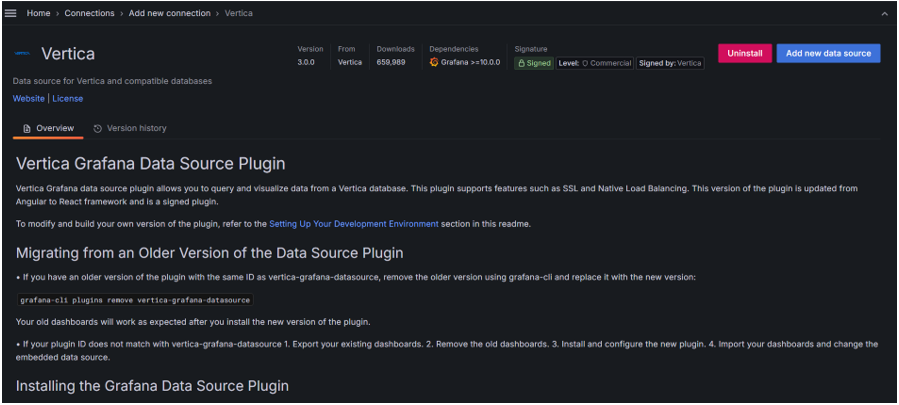Click the Signed by: Vertica badge
This screenshot has height=405, width=899.
coord(670,63)
